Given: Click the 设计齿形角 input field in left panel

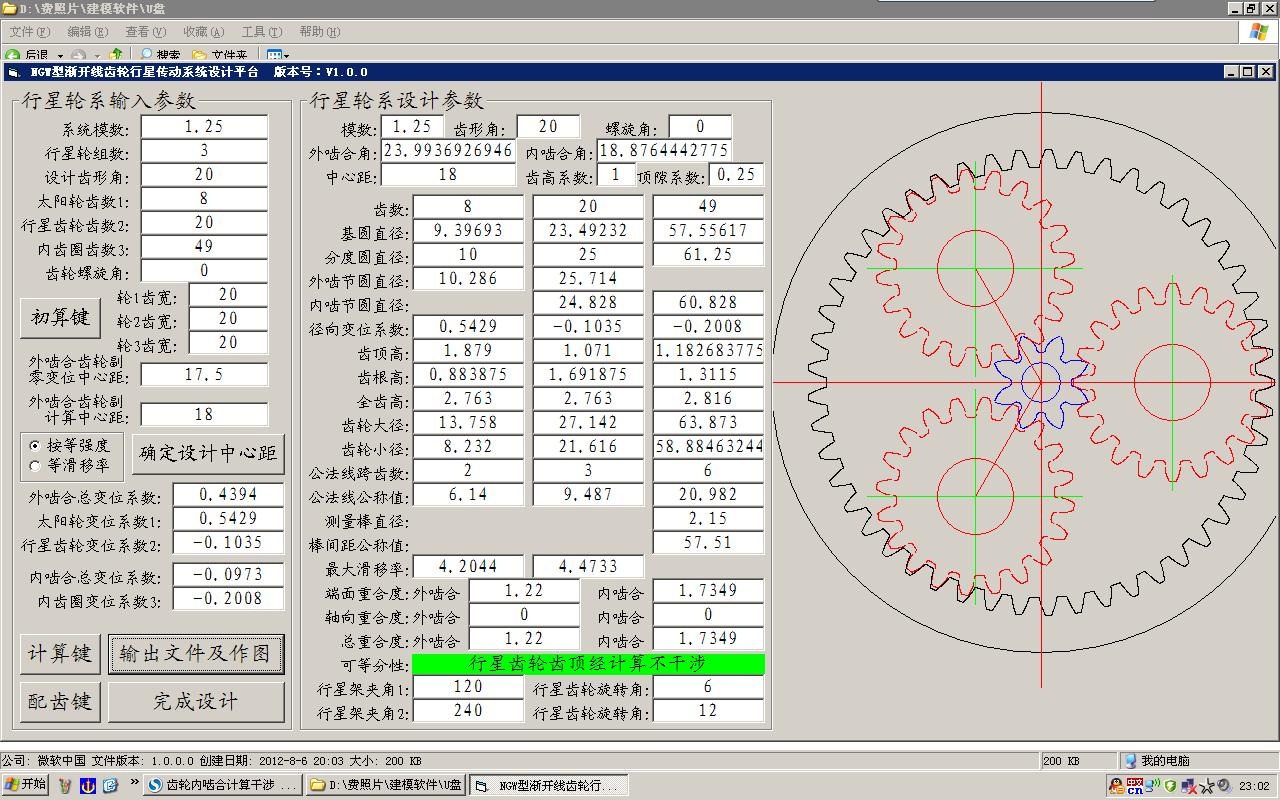Looking at the screenshot, I should coord(204,175).
